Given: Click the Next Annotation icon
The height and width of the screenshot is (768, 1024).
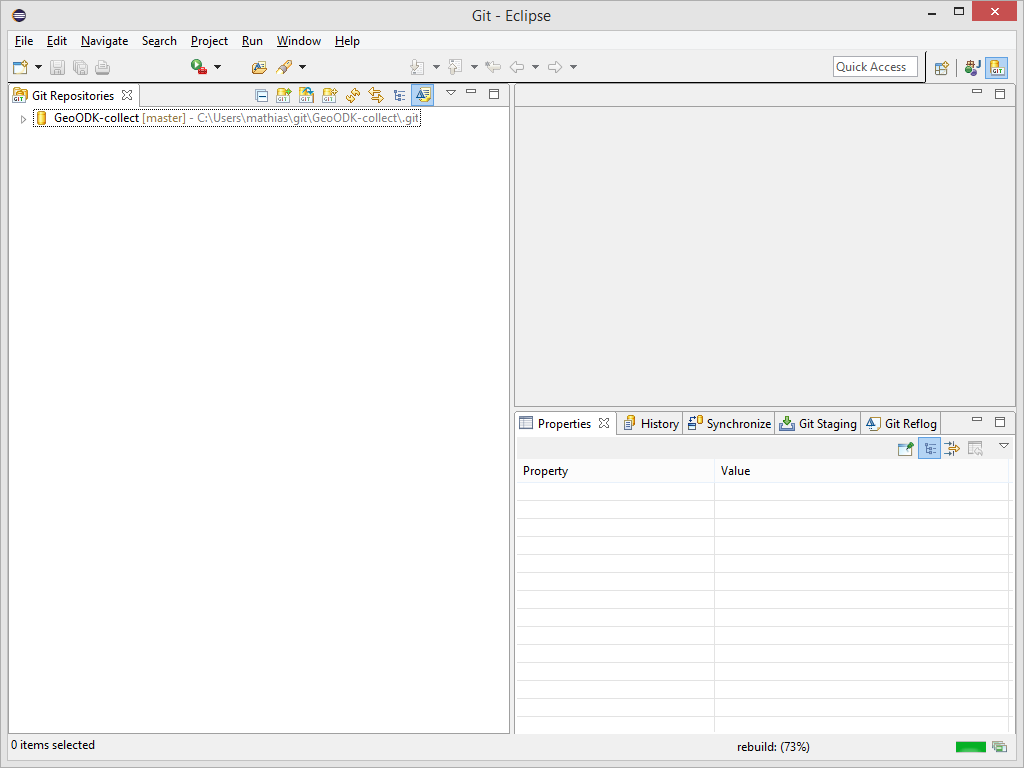Looking at the screenshot, I should [417, 67].
